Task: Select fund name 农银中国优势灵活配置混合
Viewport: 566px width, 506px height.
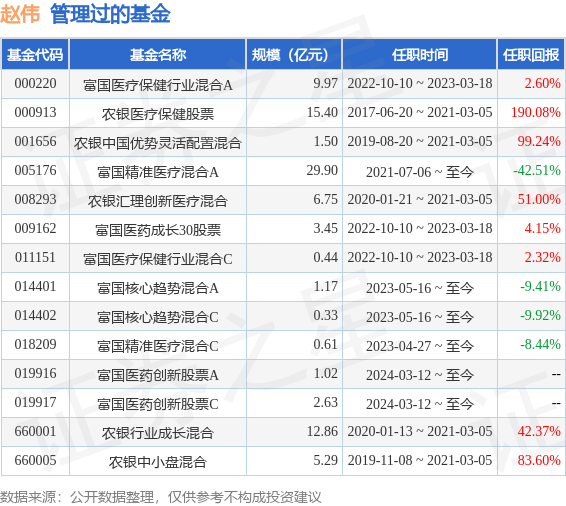Action: [x=158, y=143]
